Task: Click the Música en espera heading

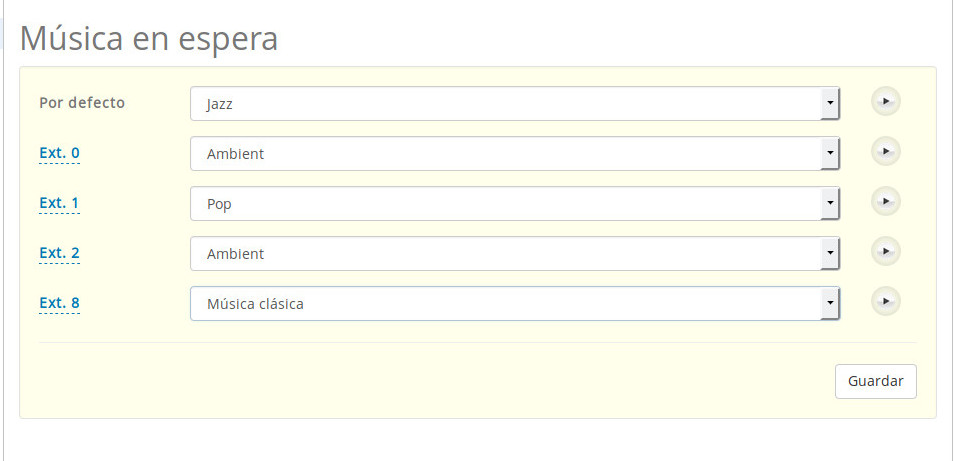Action: [149, 38]
